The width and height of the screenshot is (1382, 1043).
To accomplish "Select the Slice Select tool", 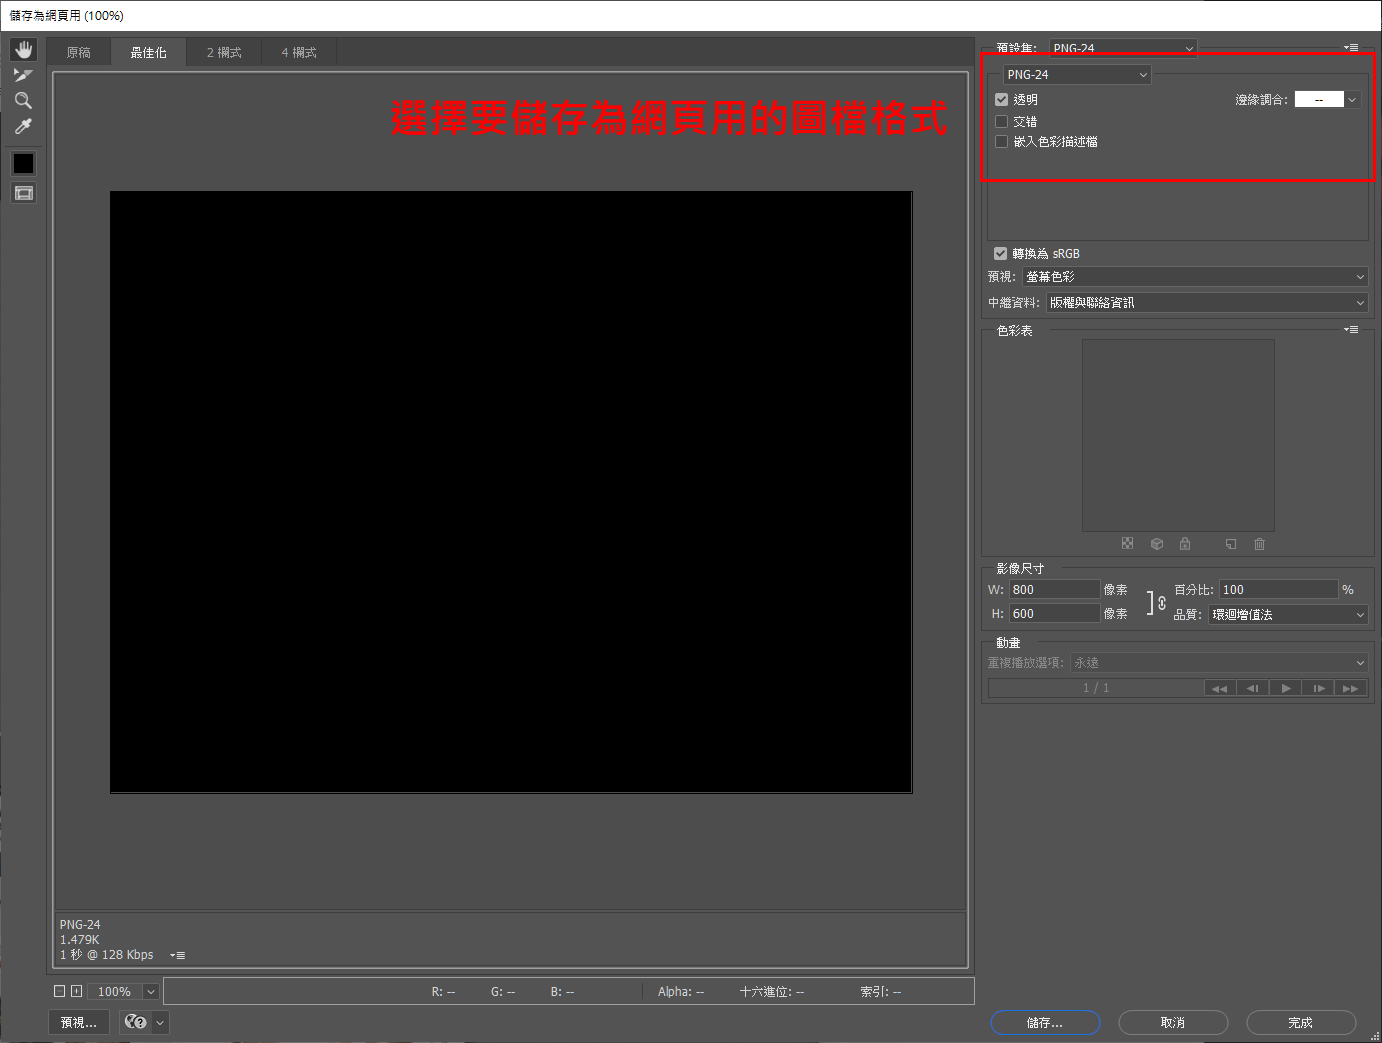I will click(23, 75).
